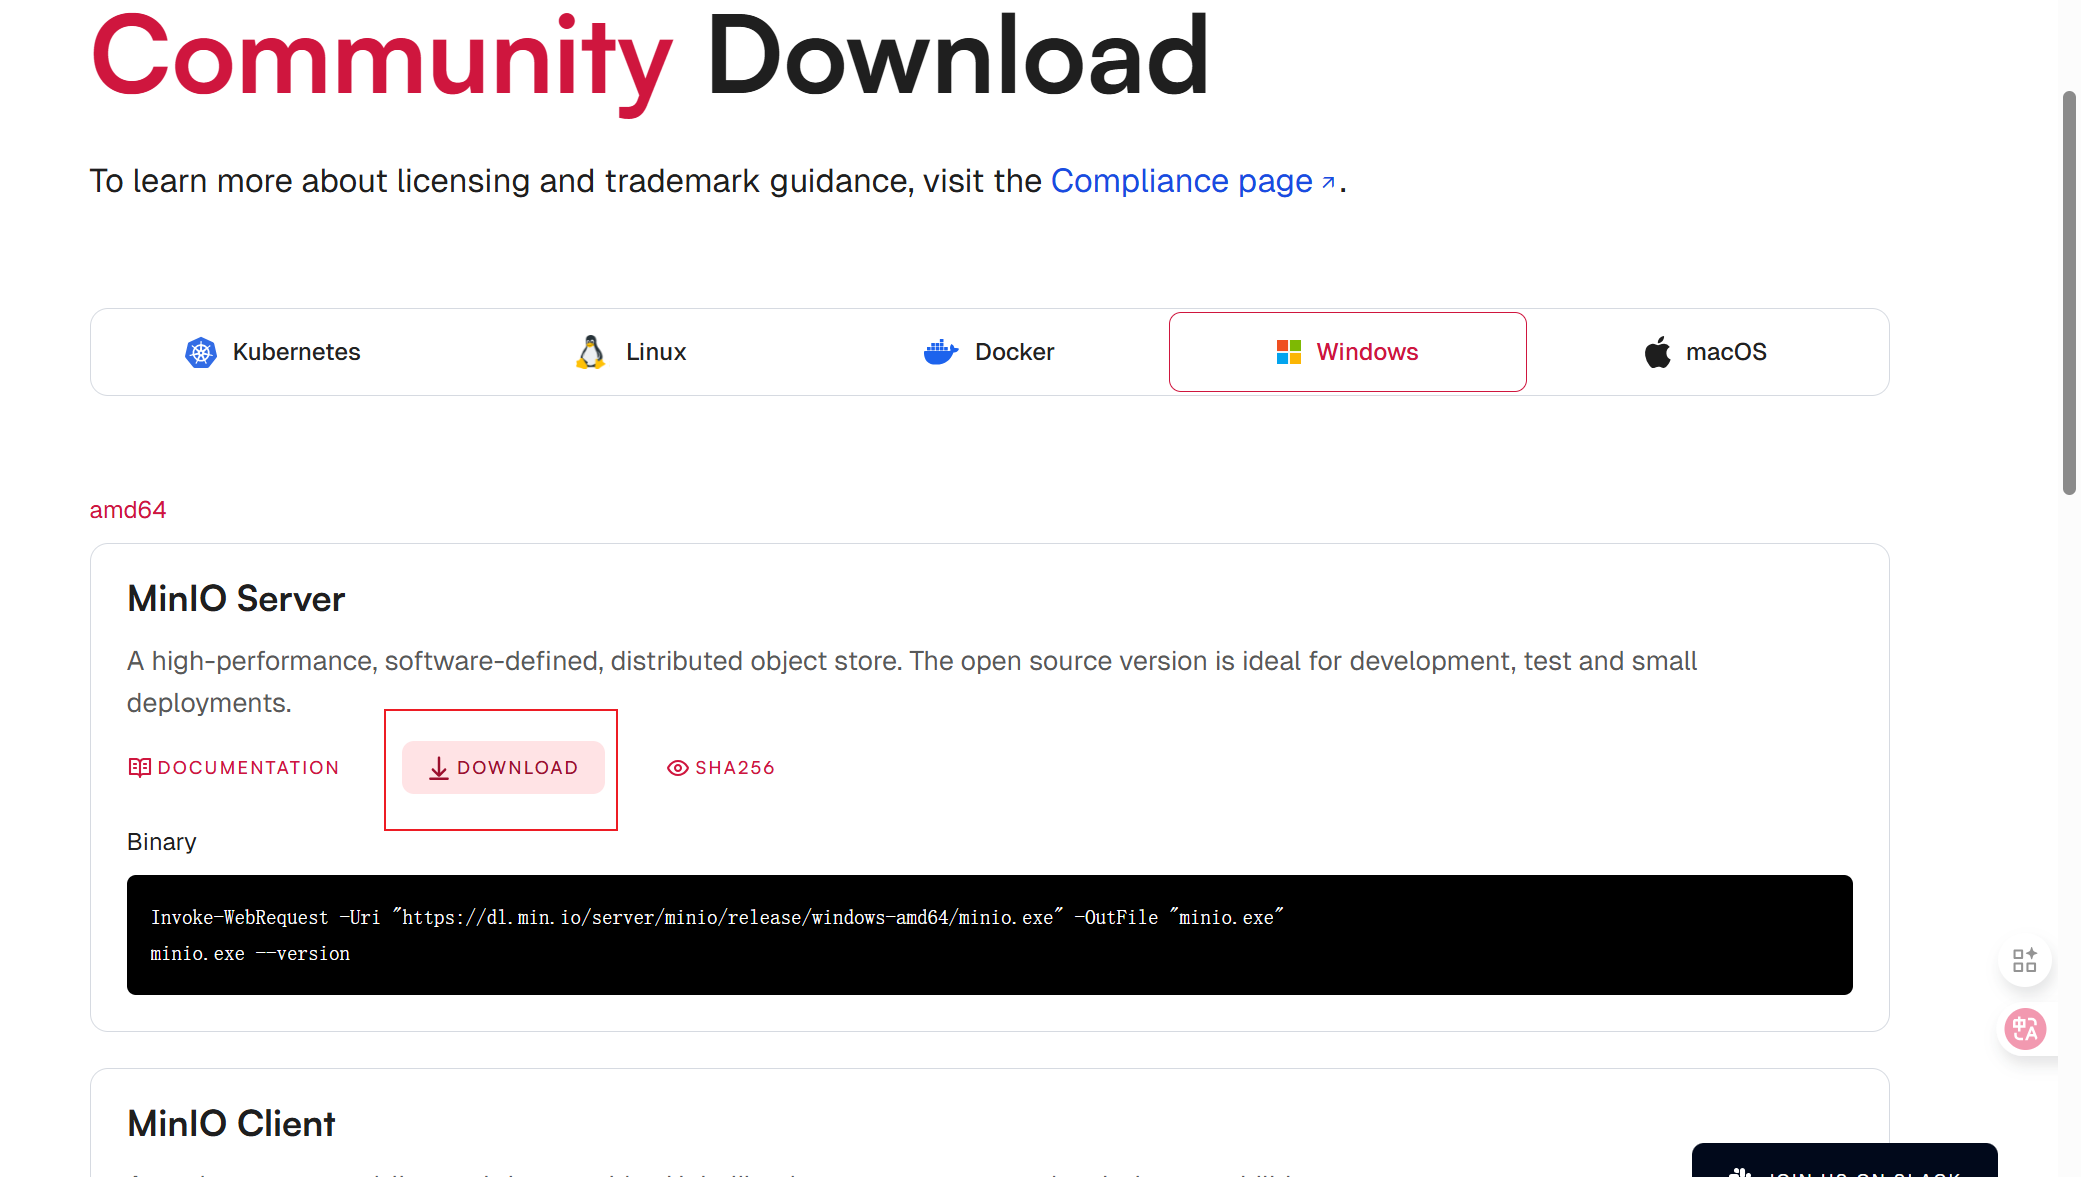Open the floating apps grid widget
2081x1177 pixels.
[x=2025, y=961]
